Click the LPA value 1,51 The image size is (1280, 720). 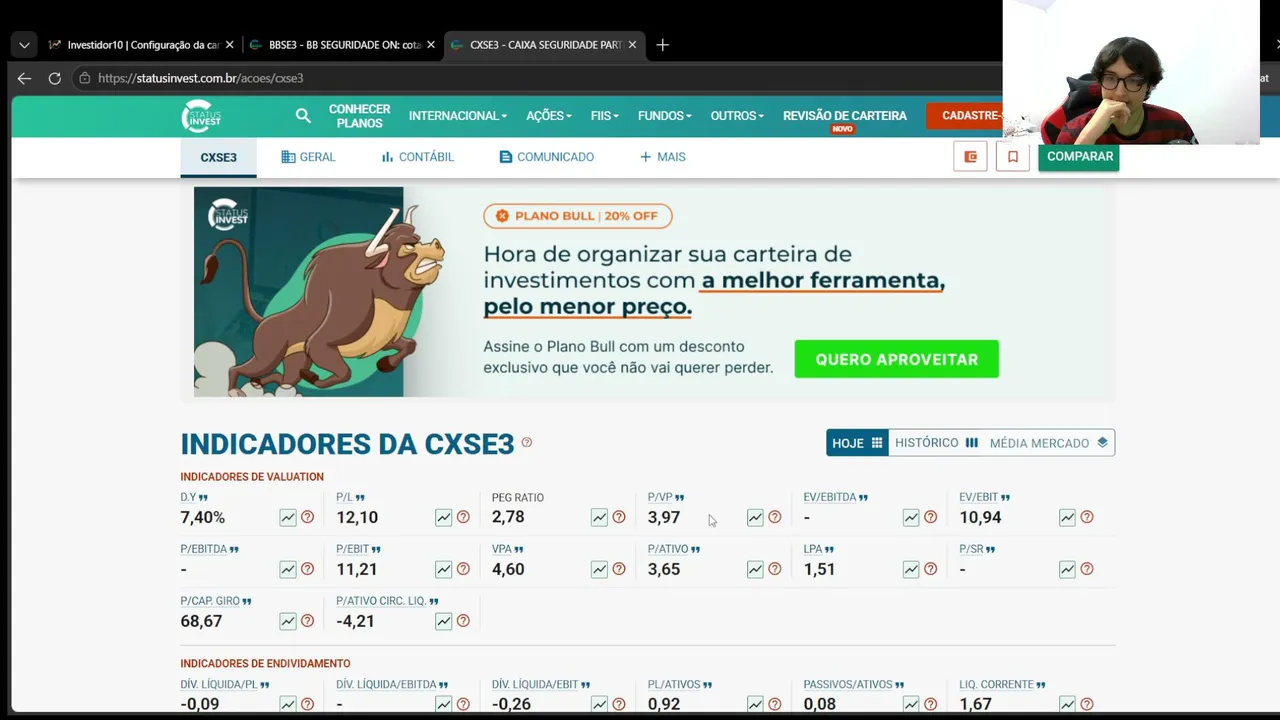coord(819,569)
